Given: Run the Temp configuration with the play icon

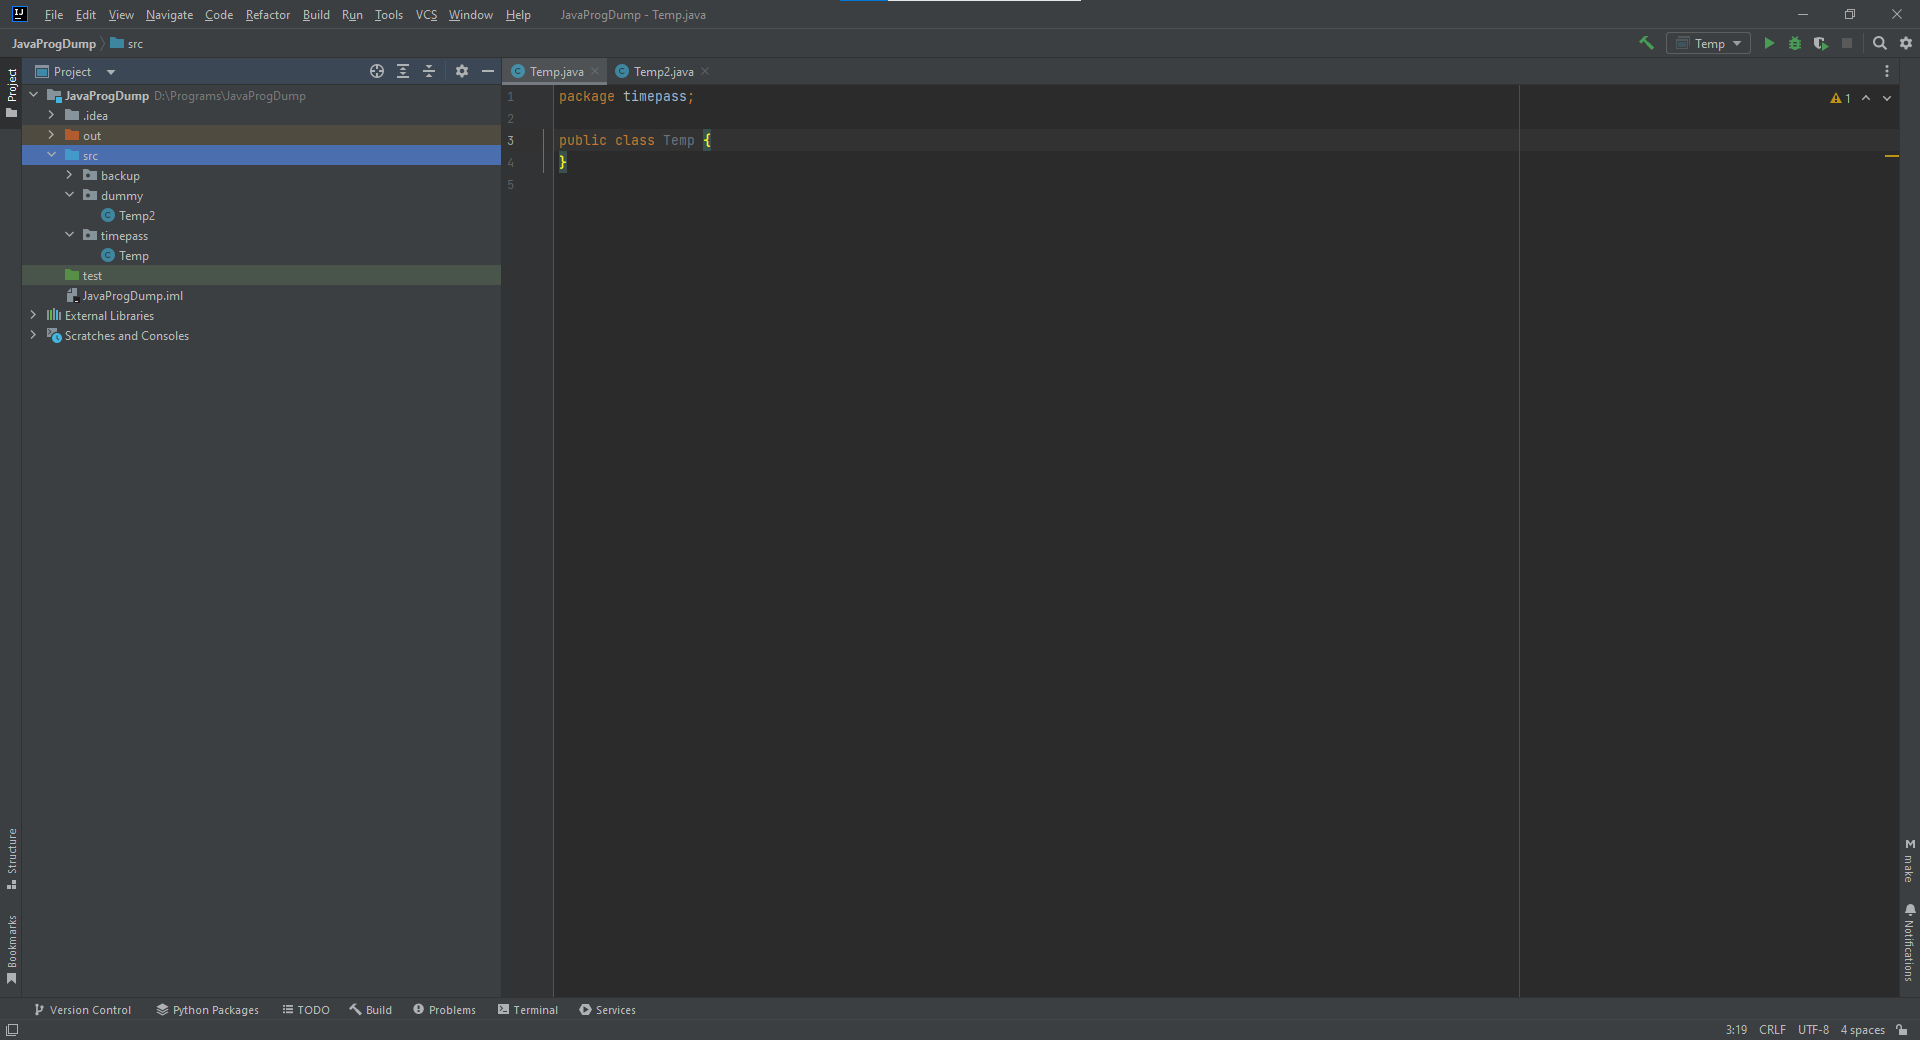Looking at the screenshot, I should click(x=1769, y=43).
